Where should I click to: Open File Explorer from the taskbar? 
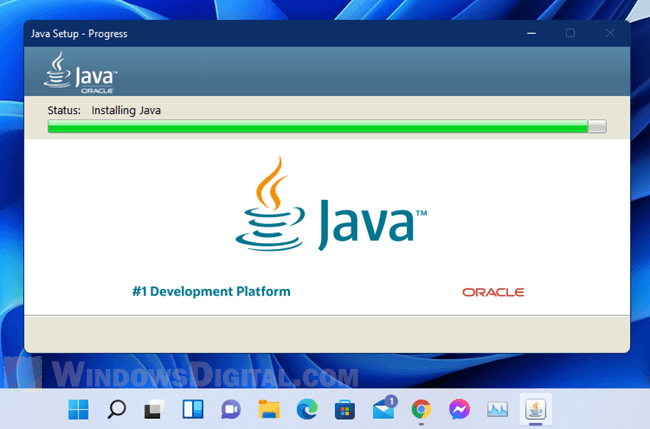click(x=269, y=410)
